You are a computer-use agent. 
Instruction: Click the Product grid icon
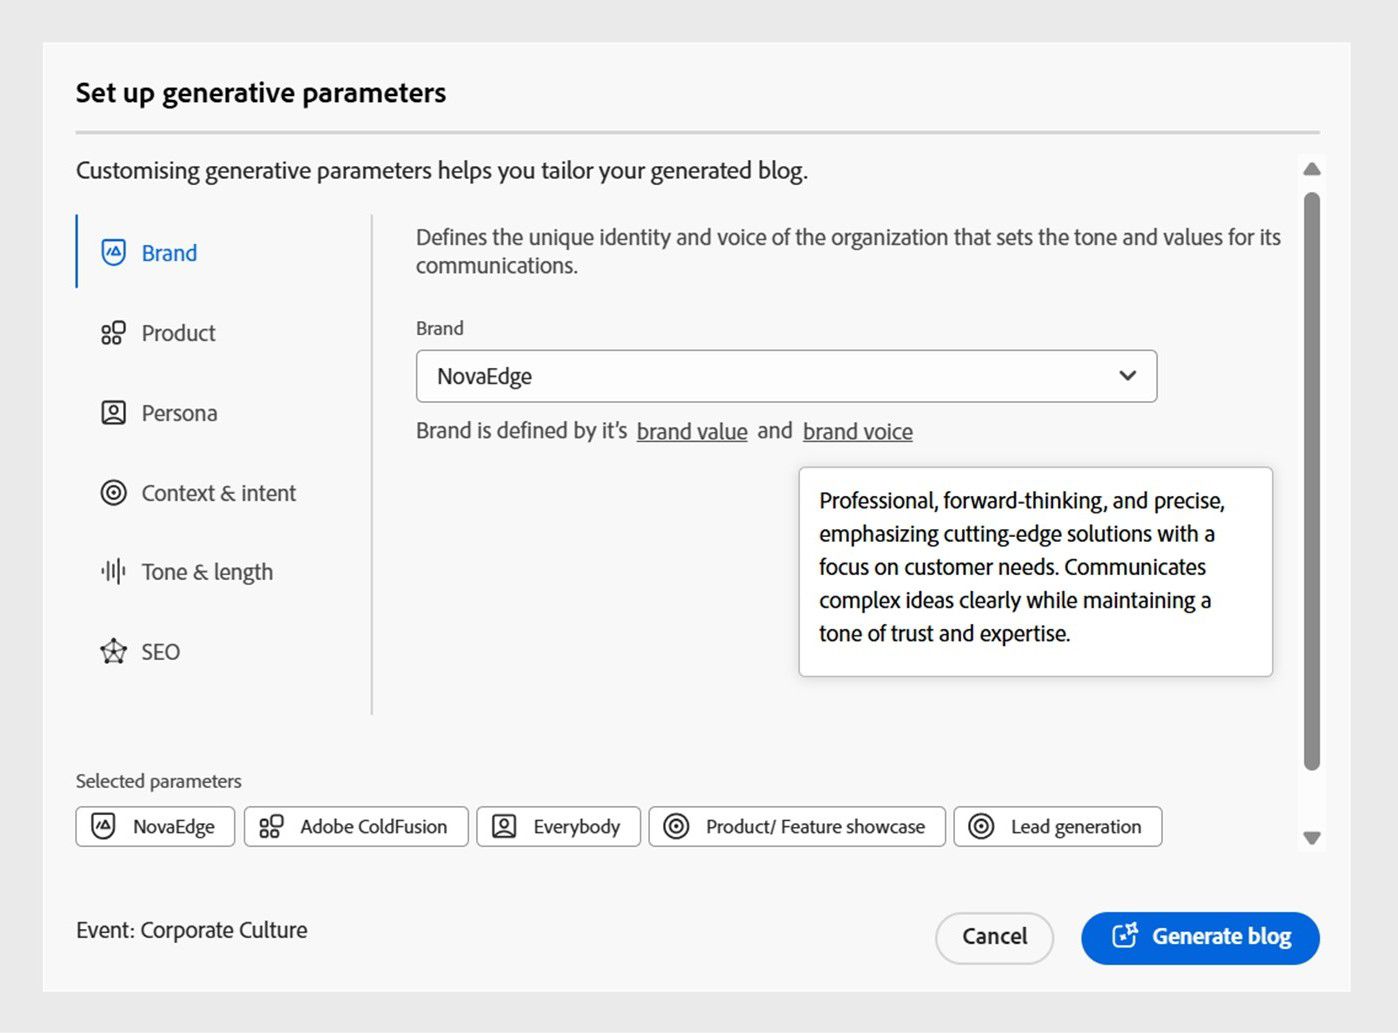pos(112,333)
